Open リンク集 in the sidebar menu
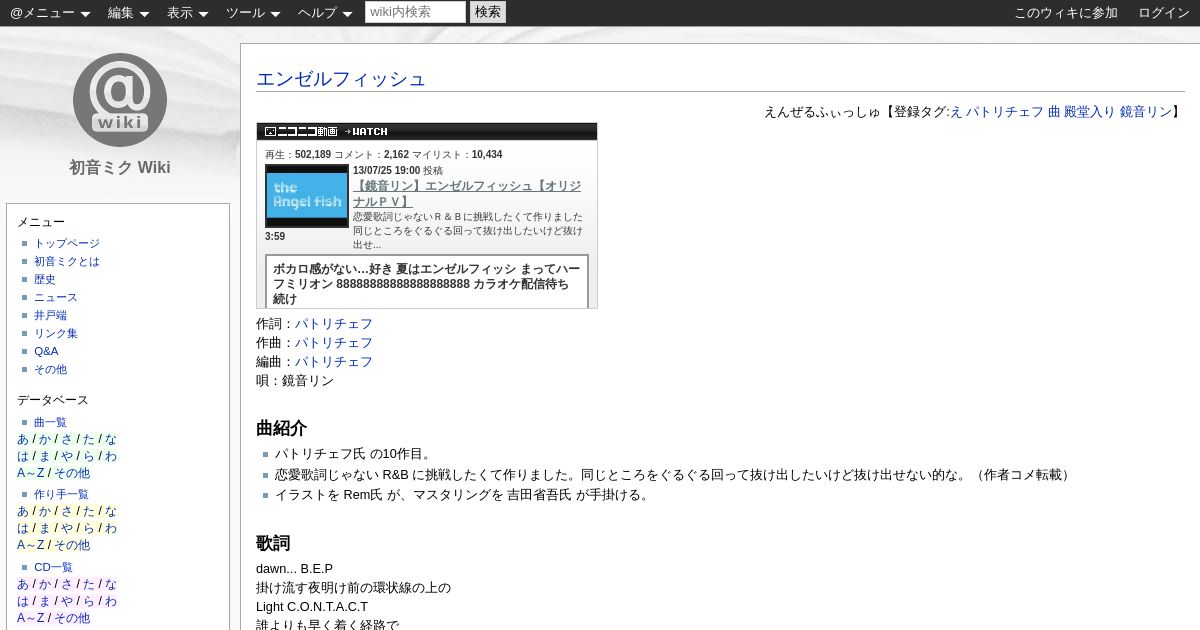 click(x=56, y=333)
